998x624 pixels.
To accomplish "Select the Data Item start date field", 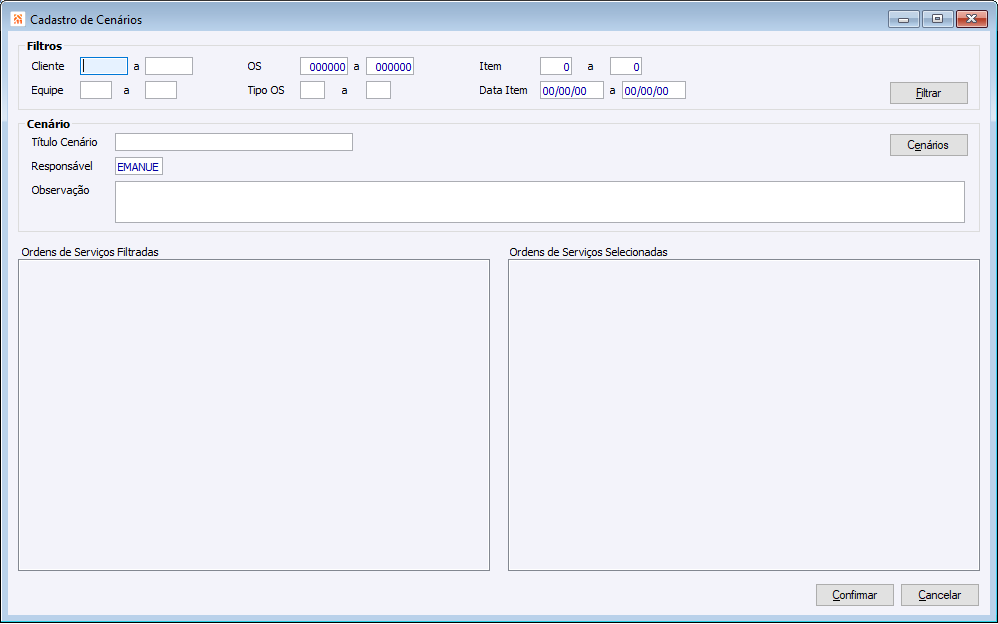I will tap(572, 90).
